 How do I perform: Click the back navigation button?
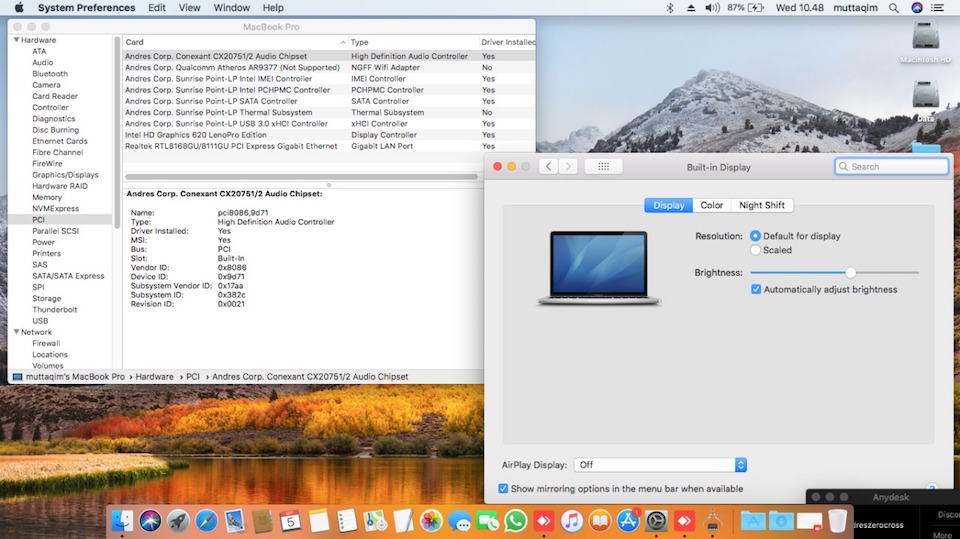[548, 166]
